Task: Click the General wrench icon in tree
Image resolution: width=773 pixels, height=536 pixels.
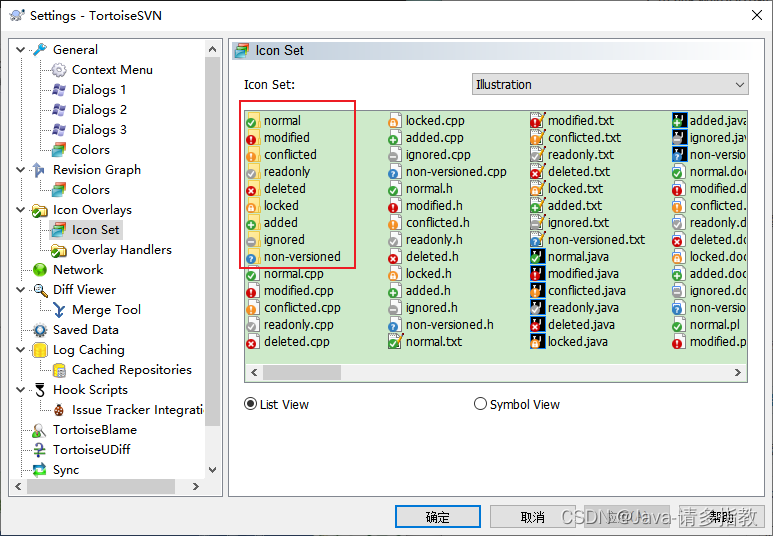Action: [40, 49]
